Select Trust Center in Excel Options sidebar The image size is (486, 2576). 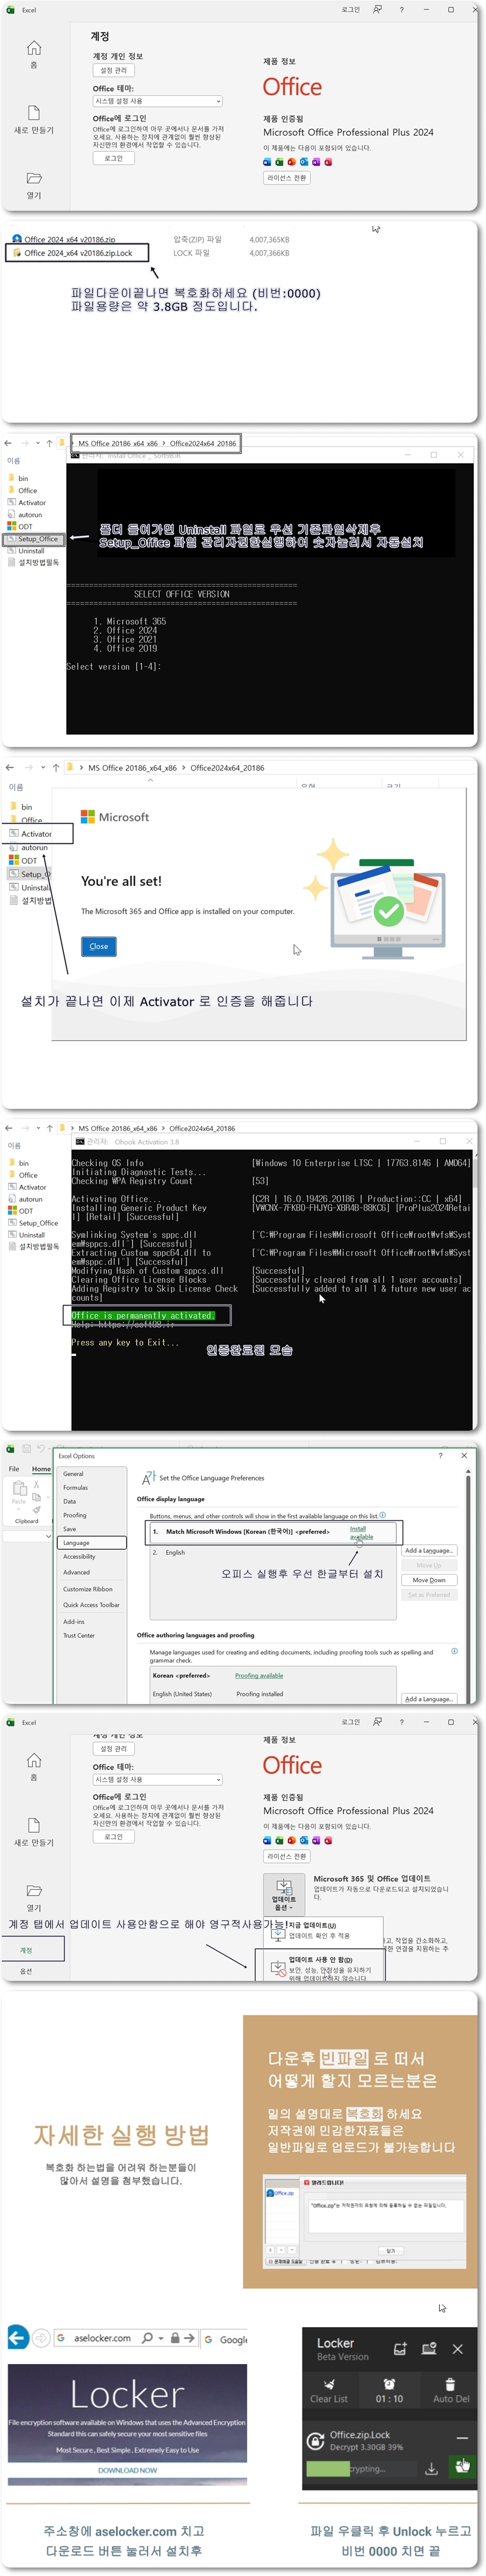(x=79, y=1636)
